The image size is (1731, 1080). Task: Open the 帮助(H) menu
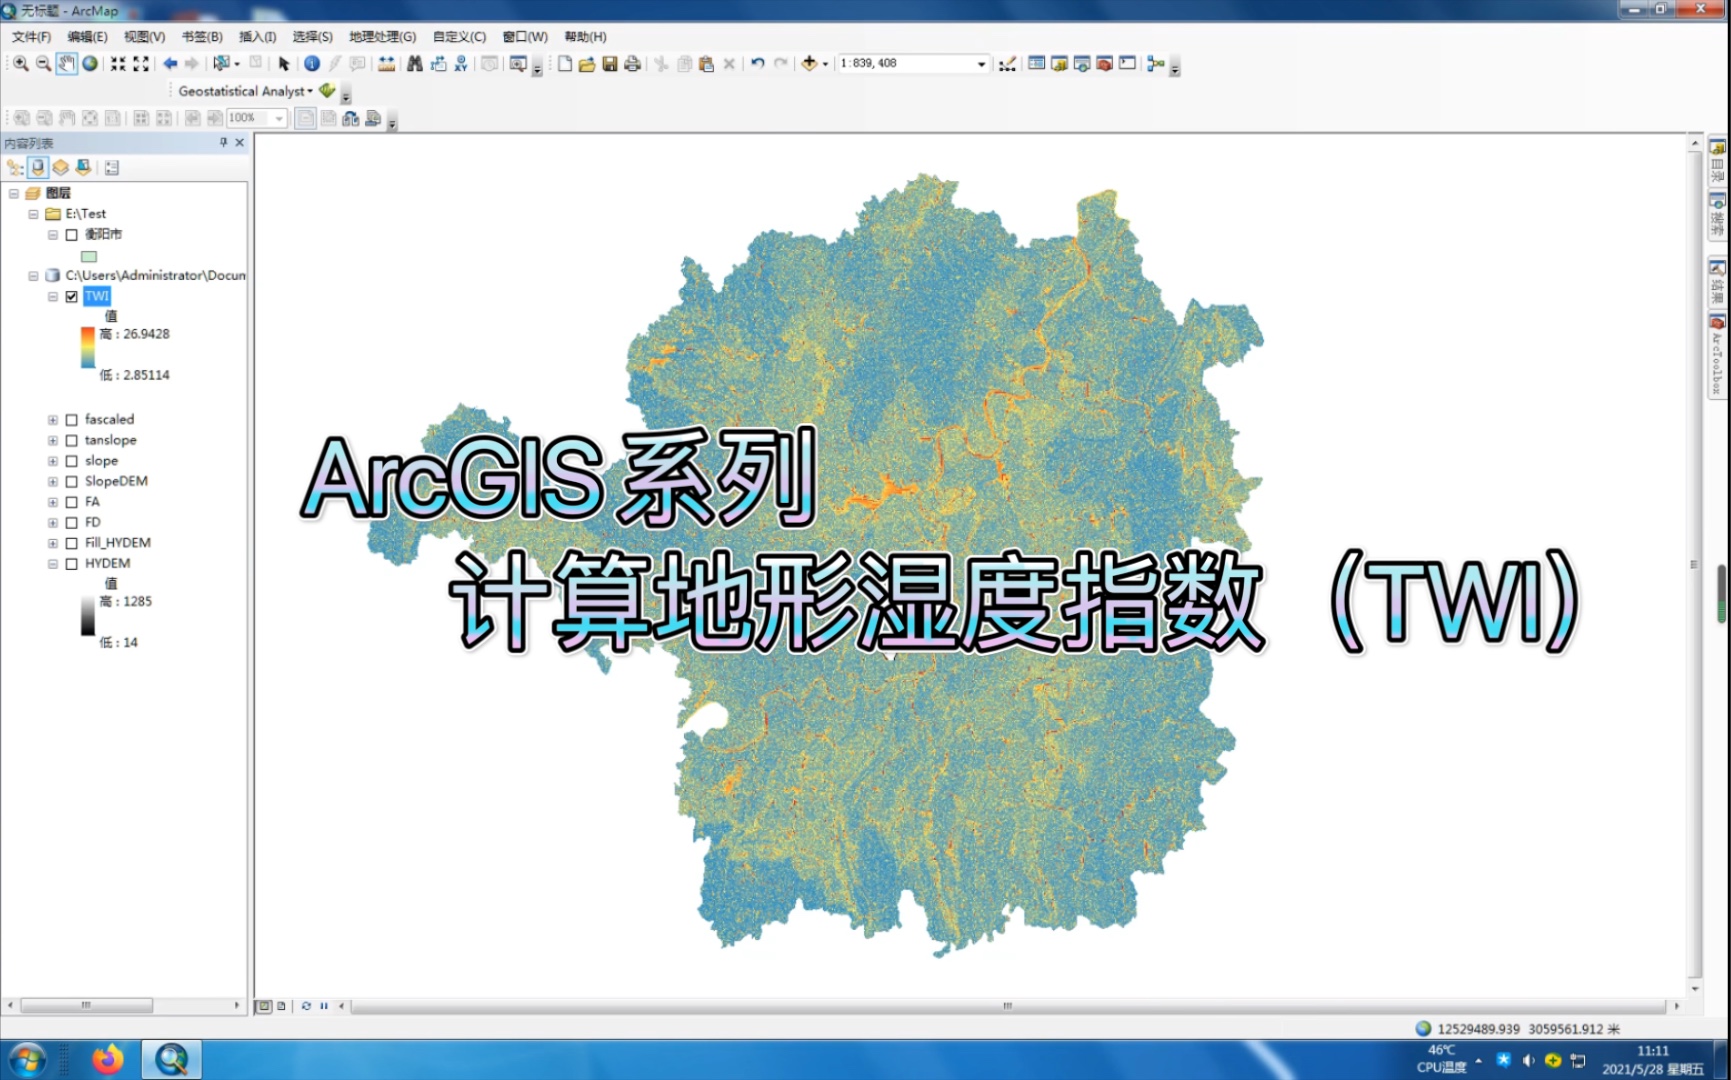(585, 37)
